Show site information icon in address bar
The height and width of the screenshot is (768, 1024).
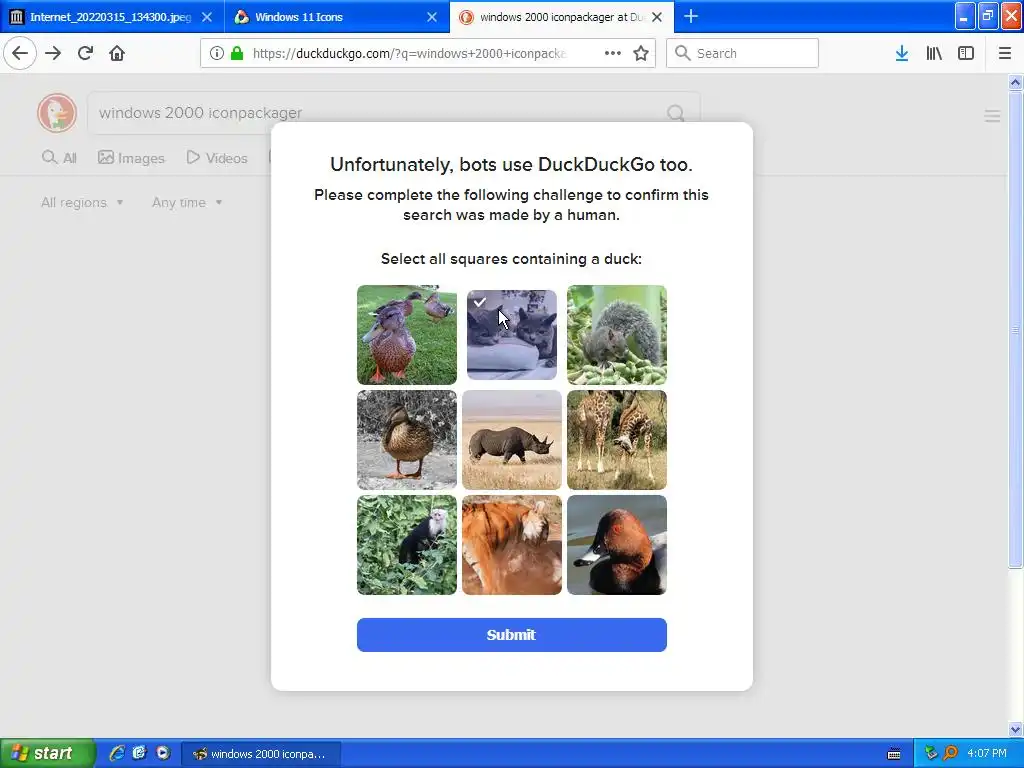click(217, 54)
